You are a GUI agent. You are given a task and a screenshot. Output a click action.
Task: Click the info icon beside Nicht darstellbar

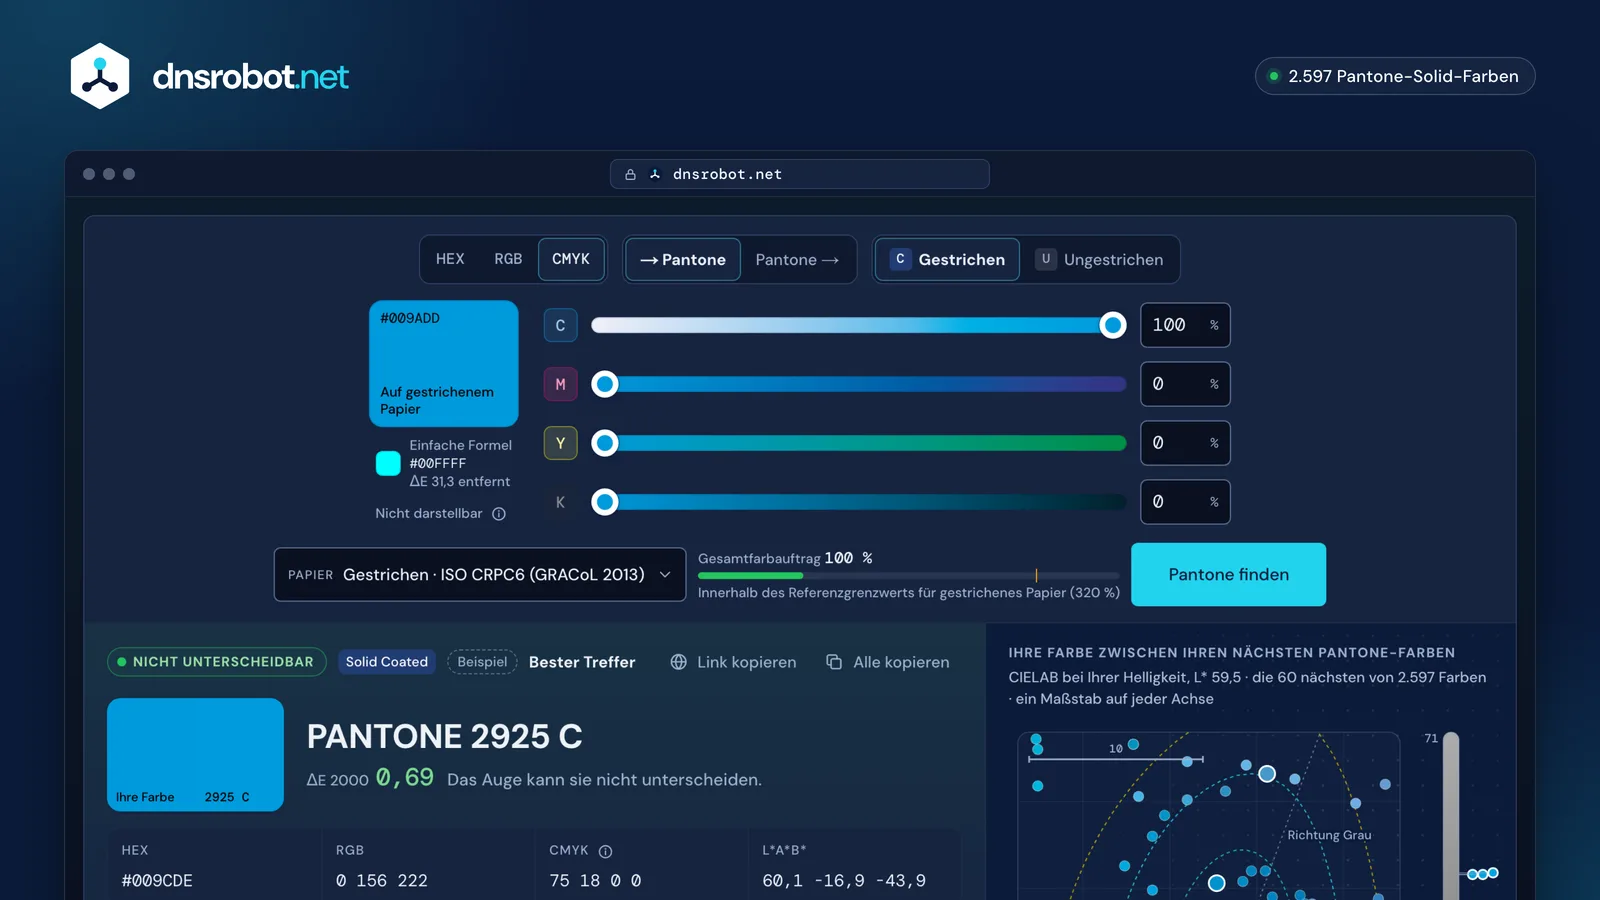(499, 514)
